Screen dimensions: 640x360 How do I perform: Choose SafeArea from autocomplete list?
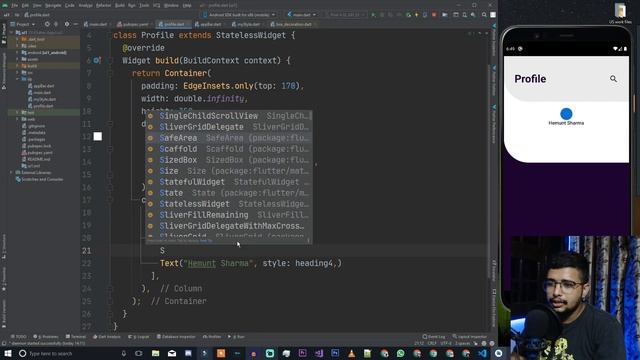(229, 138)
